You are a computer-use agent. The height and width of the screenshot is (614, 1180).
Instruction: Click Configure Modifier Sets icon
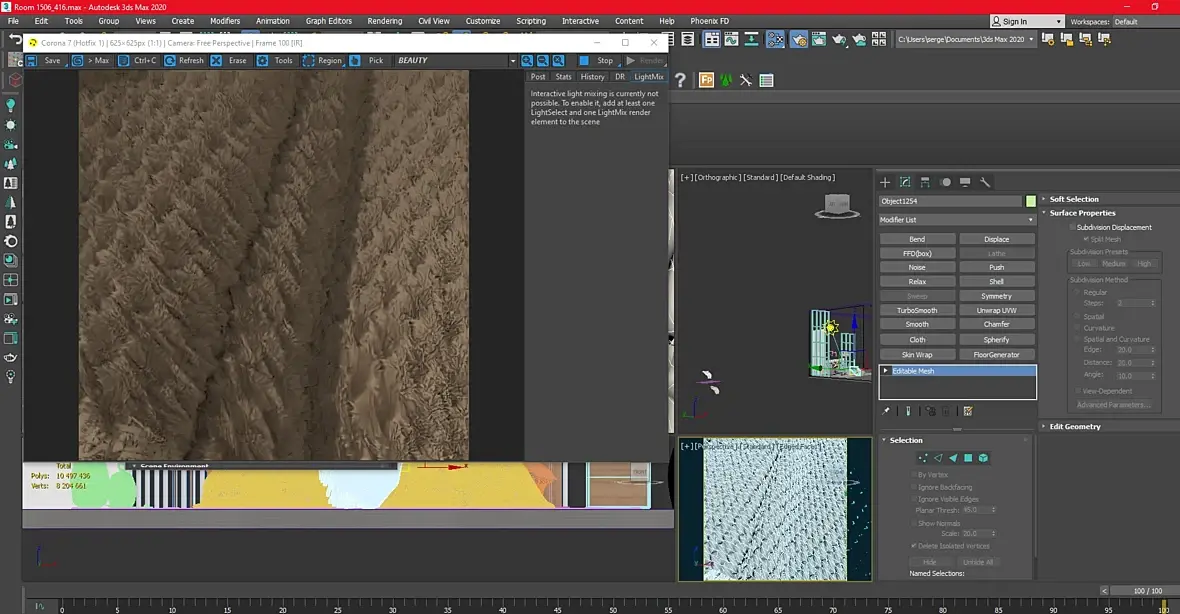pyautogui.click(x=968, y=411)
